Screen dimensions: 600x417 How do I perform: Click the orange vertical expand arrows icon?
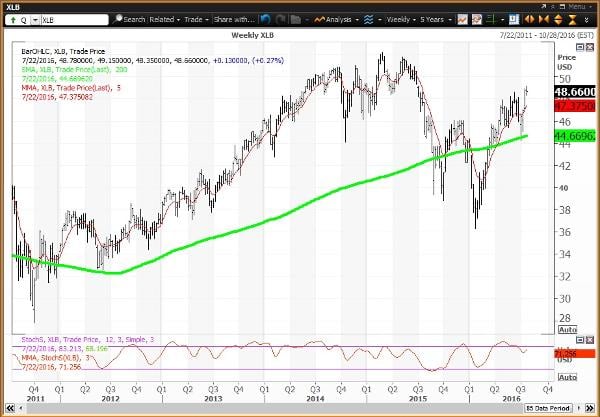[558, 20]
